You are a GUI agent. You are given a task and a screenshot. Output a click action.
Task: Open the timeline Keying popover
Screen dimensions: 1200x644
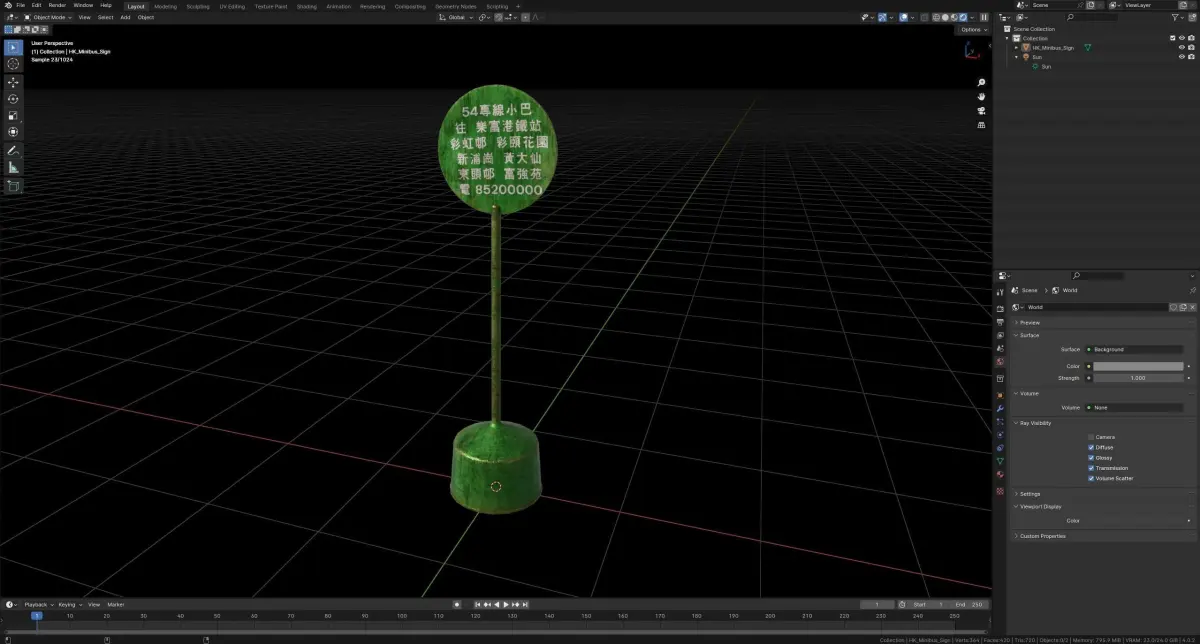point(69,604)
